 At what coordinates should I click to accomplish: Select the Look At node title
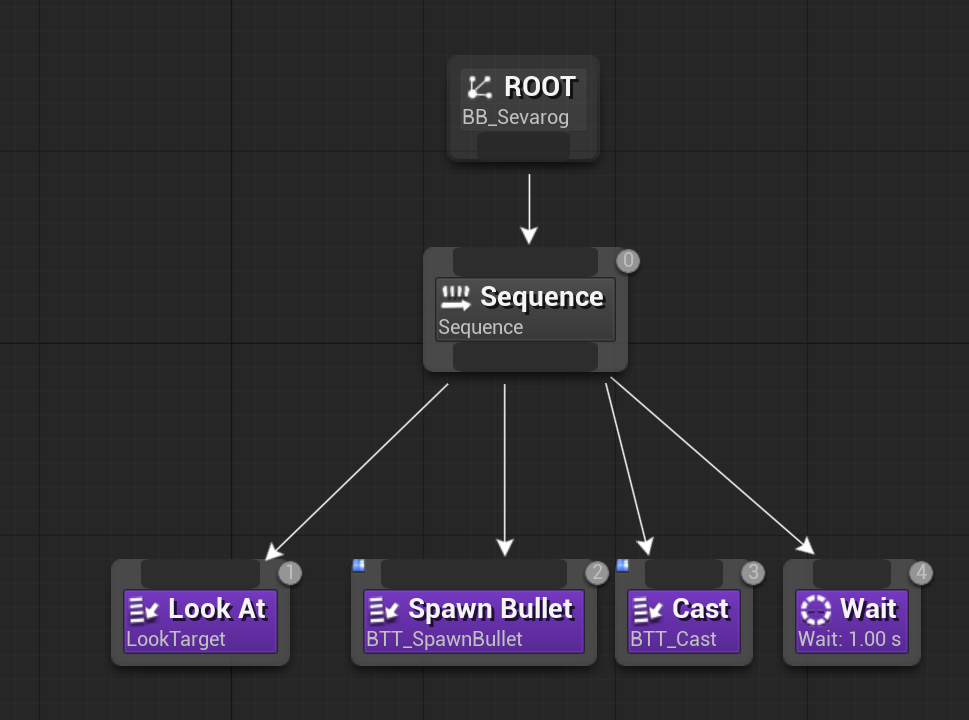(x=218, y=609)
